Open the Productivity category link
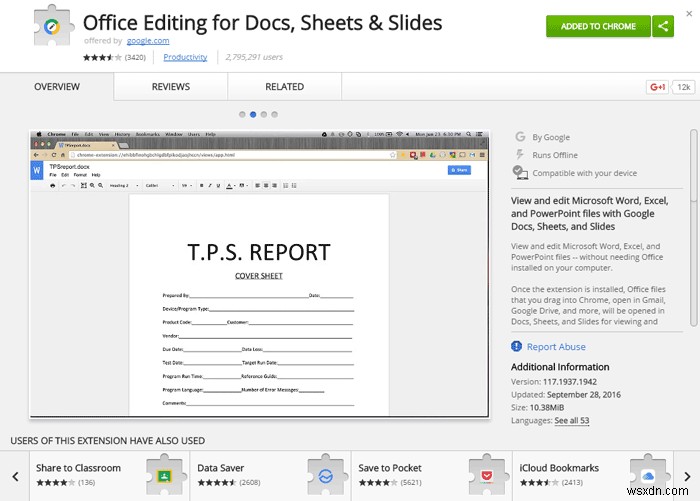700x501 pixels. click(185, 57)
